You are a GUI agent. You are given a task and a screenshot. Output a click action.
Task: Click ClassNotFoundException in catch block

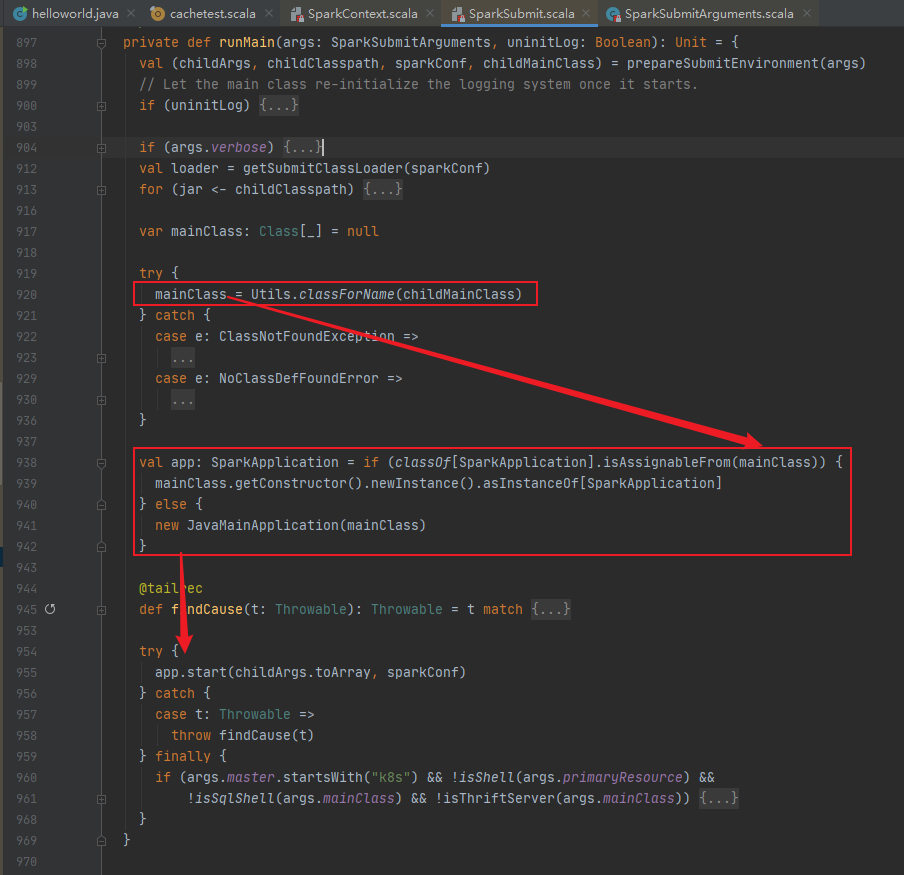pyautogui.click(x=307, y=337)
